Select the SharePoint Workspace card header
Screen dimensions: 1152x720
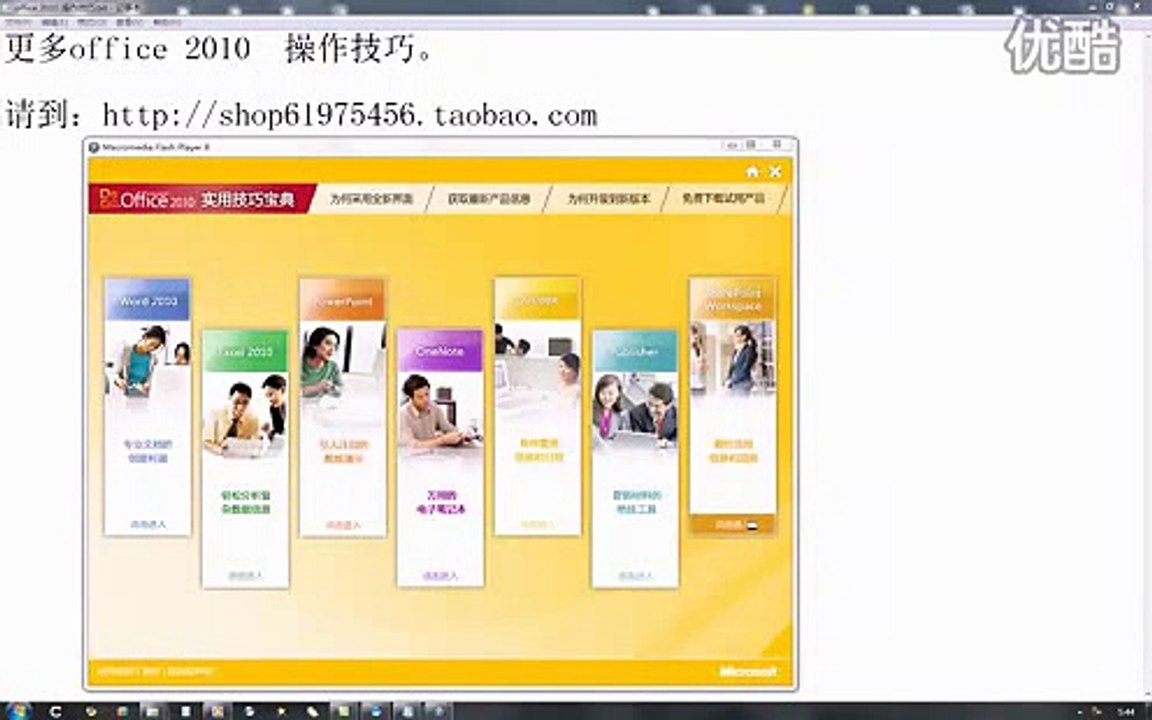[732, 300]
